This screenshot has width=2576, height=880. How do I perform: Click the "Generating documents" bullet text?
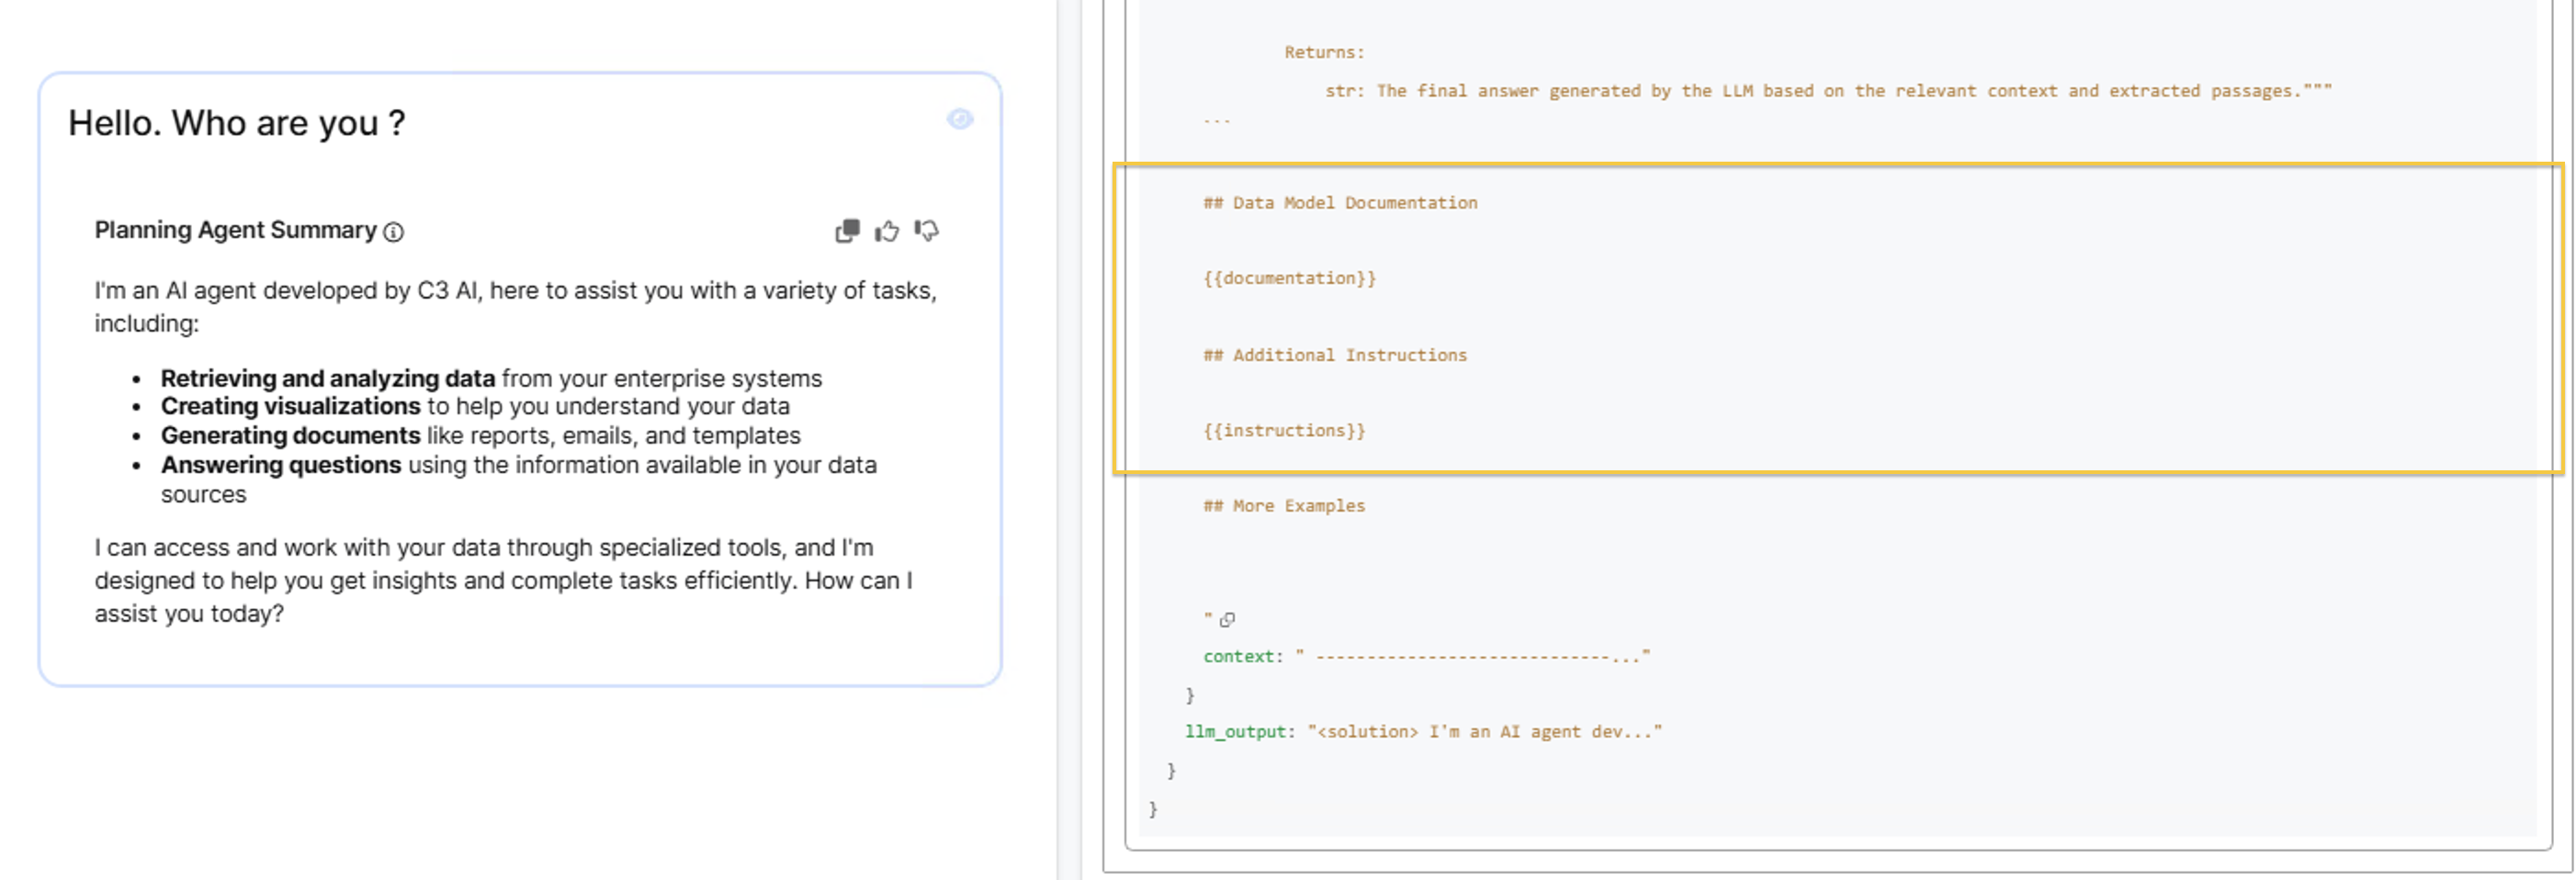click(290, 435)
